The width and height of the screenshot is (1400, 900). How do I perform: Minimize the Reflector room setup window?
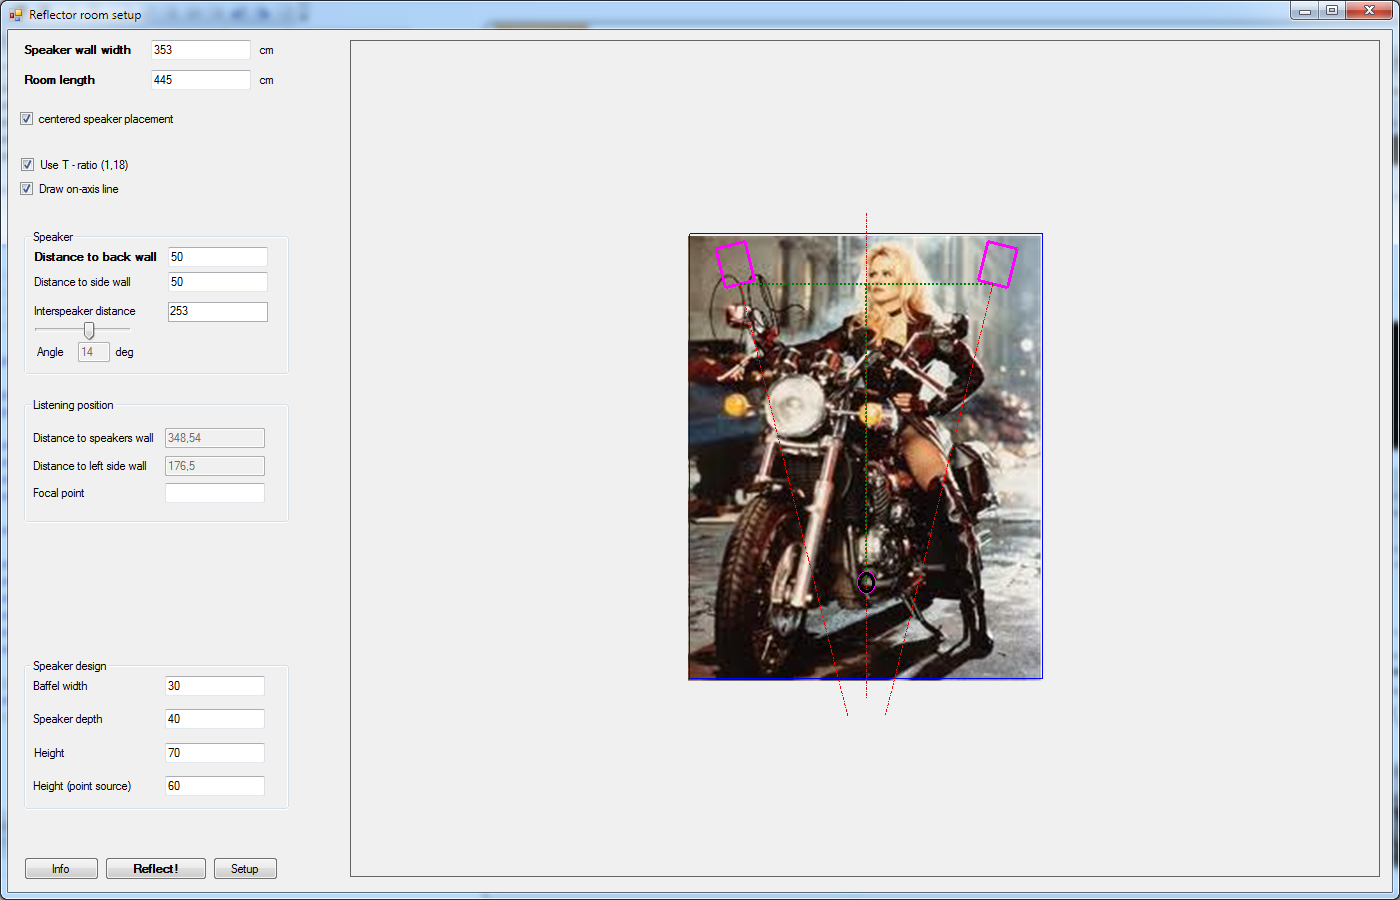click(1304, 11)
